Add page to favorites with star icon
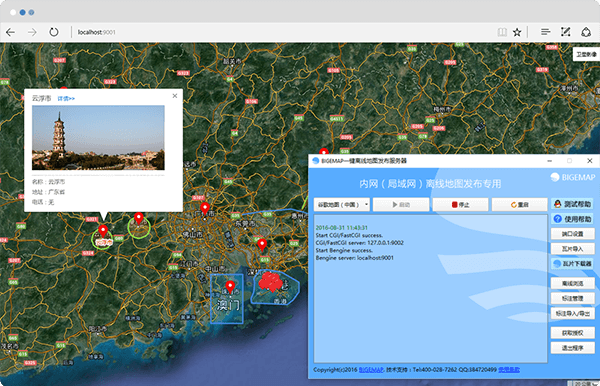 [517, 32]
